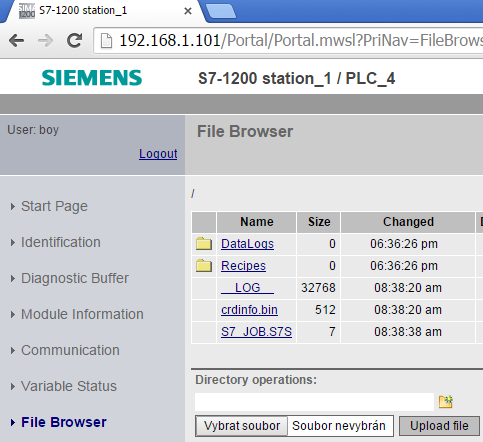This screenshot has width=483, height=442.
Task: Click the Upload file button
Action: click(x=439, y=426)
